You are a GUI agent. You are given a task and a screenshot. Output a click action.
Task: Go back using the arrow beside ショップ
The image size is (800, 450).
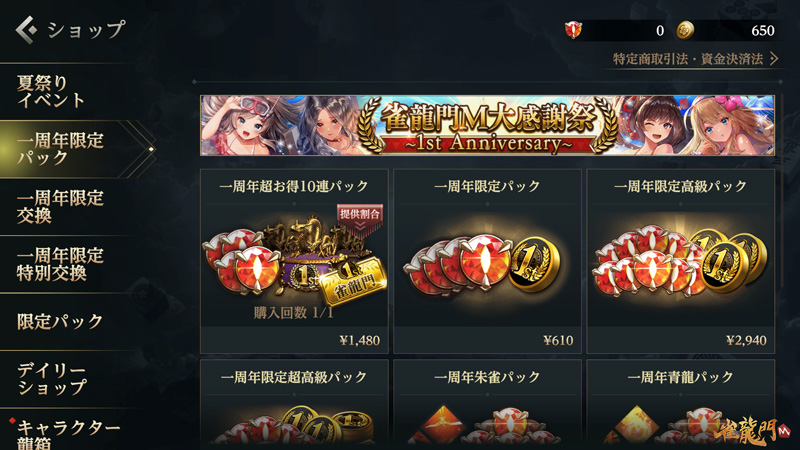(26, 30)
